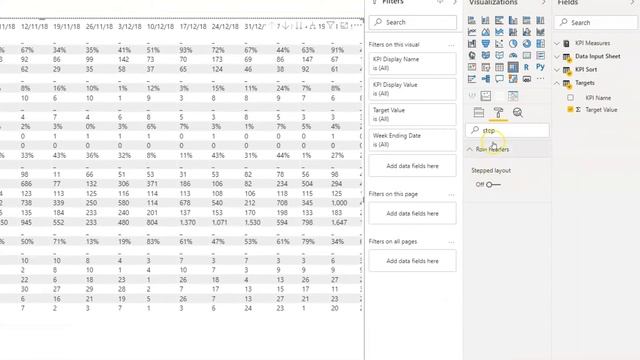
Task: Select the Filled map visual
Action: [485, 55]
